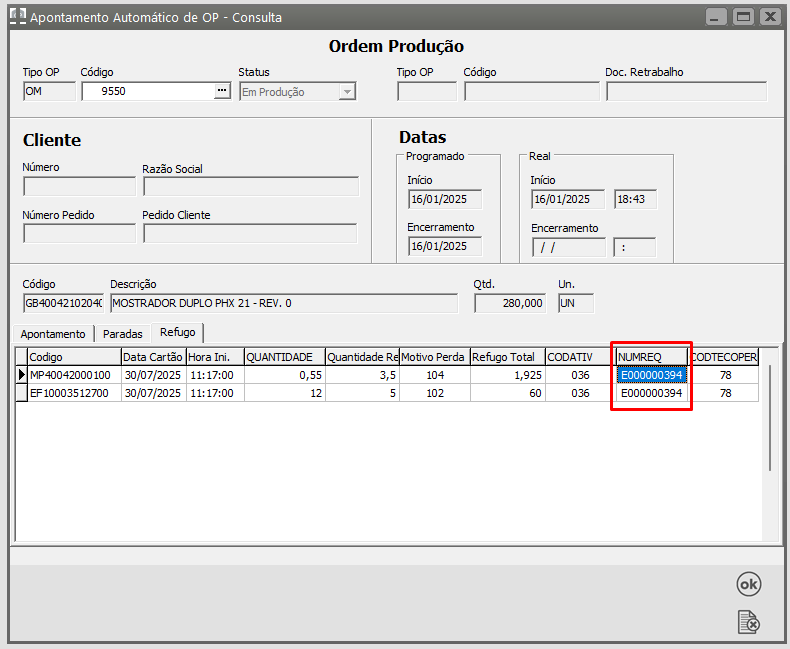790x649 pixels.
Task: Switch to the Apontamento tab
Action: (x=53, y=333)
